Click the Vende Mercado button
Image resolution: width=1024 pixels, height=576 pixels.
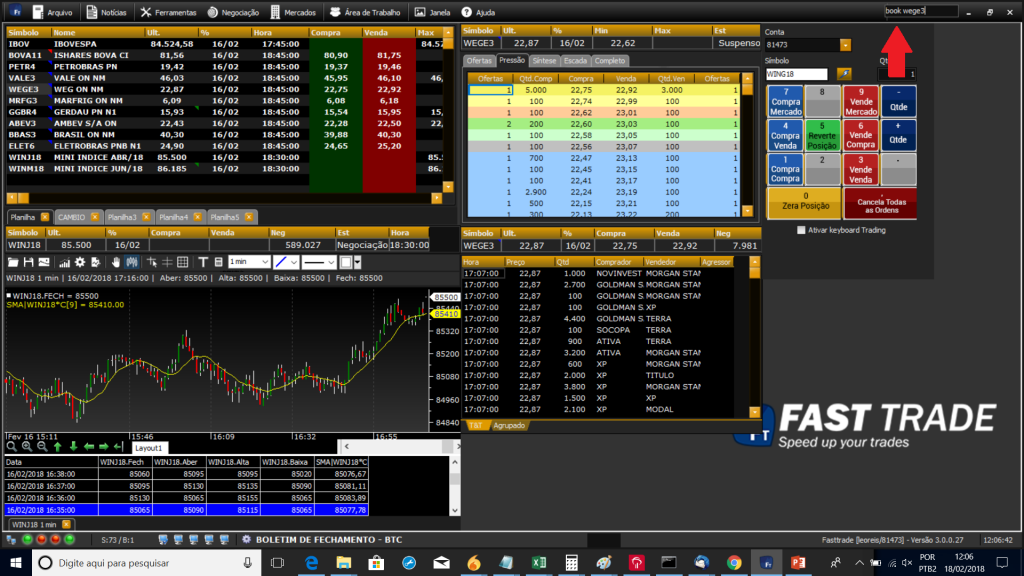pos(861,102)
